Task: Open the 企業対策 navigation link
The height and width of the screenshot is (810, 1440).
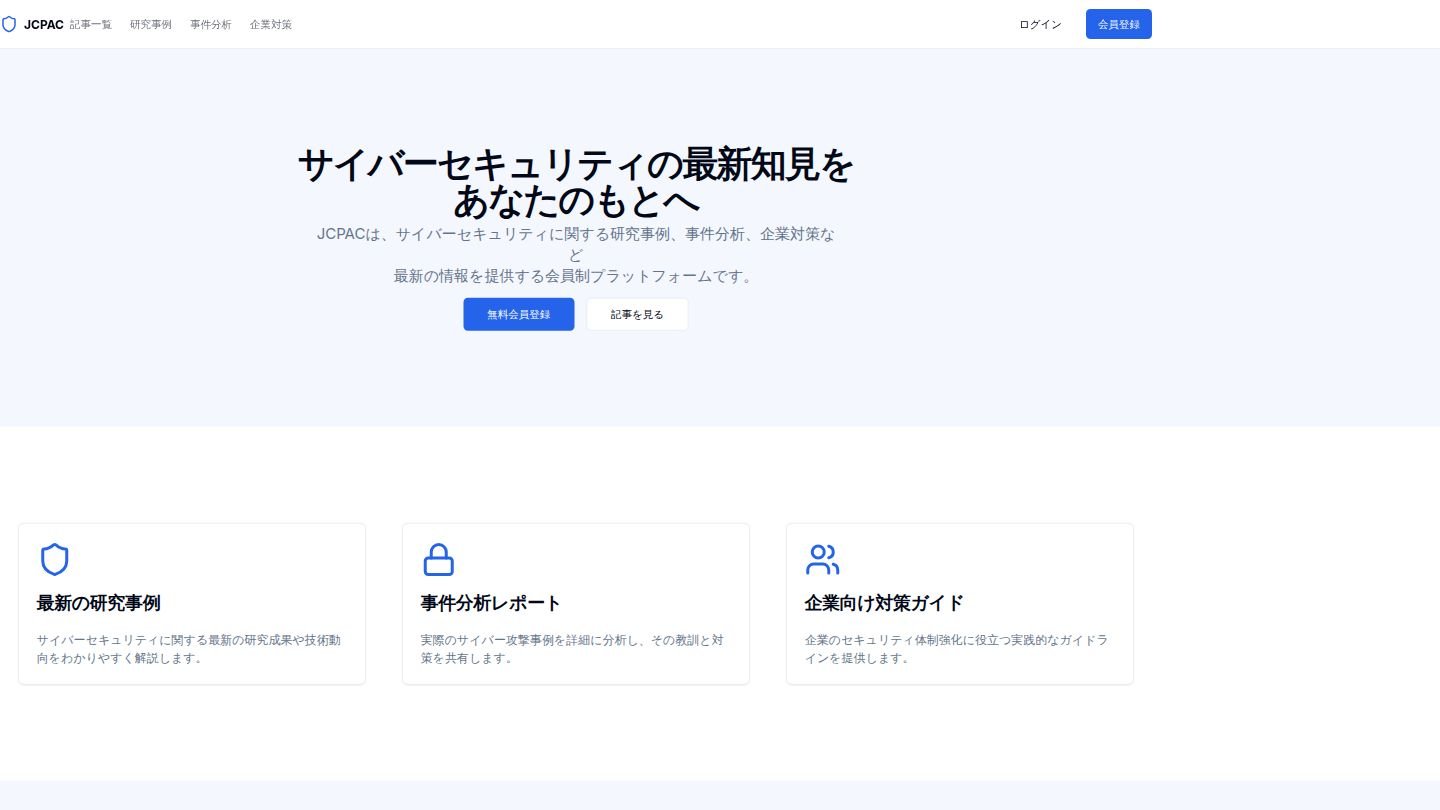Action: tap(271, 24)
